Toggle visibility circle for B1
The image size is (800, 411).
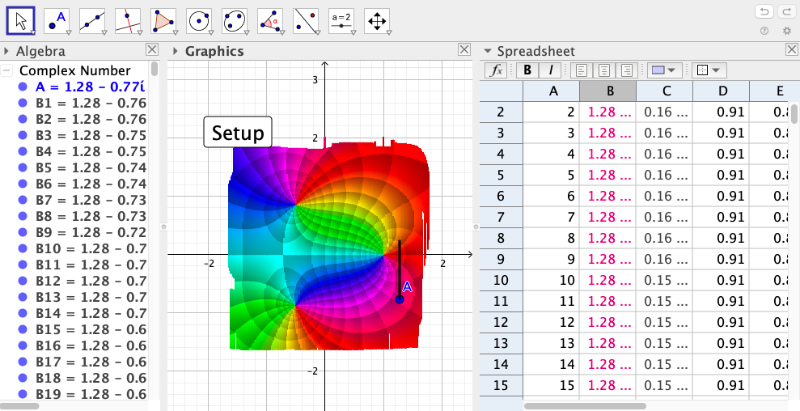tap(22, 103)
